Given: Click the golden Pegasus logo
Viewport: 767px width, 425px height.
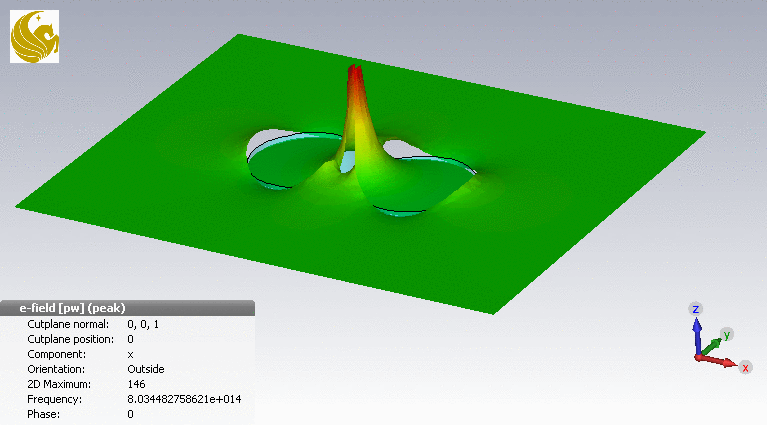Looking at the screenshot, I should 34,36.
